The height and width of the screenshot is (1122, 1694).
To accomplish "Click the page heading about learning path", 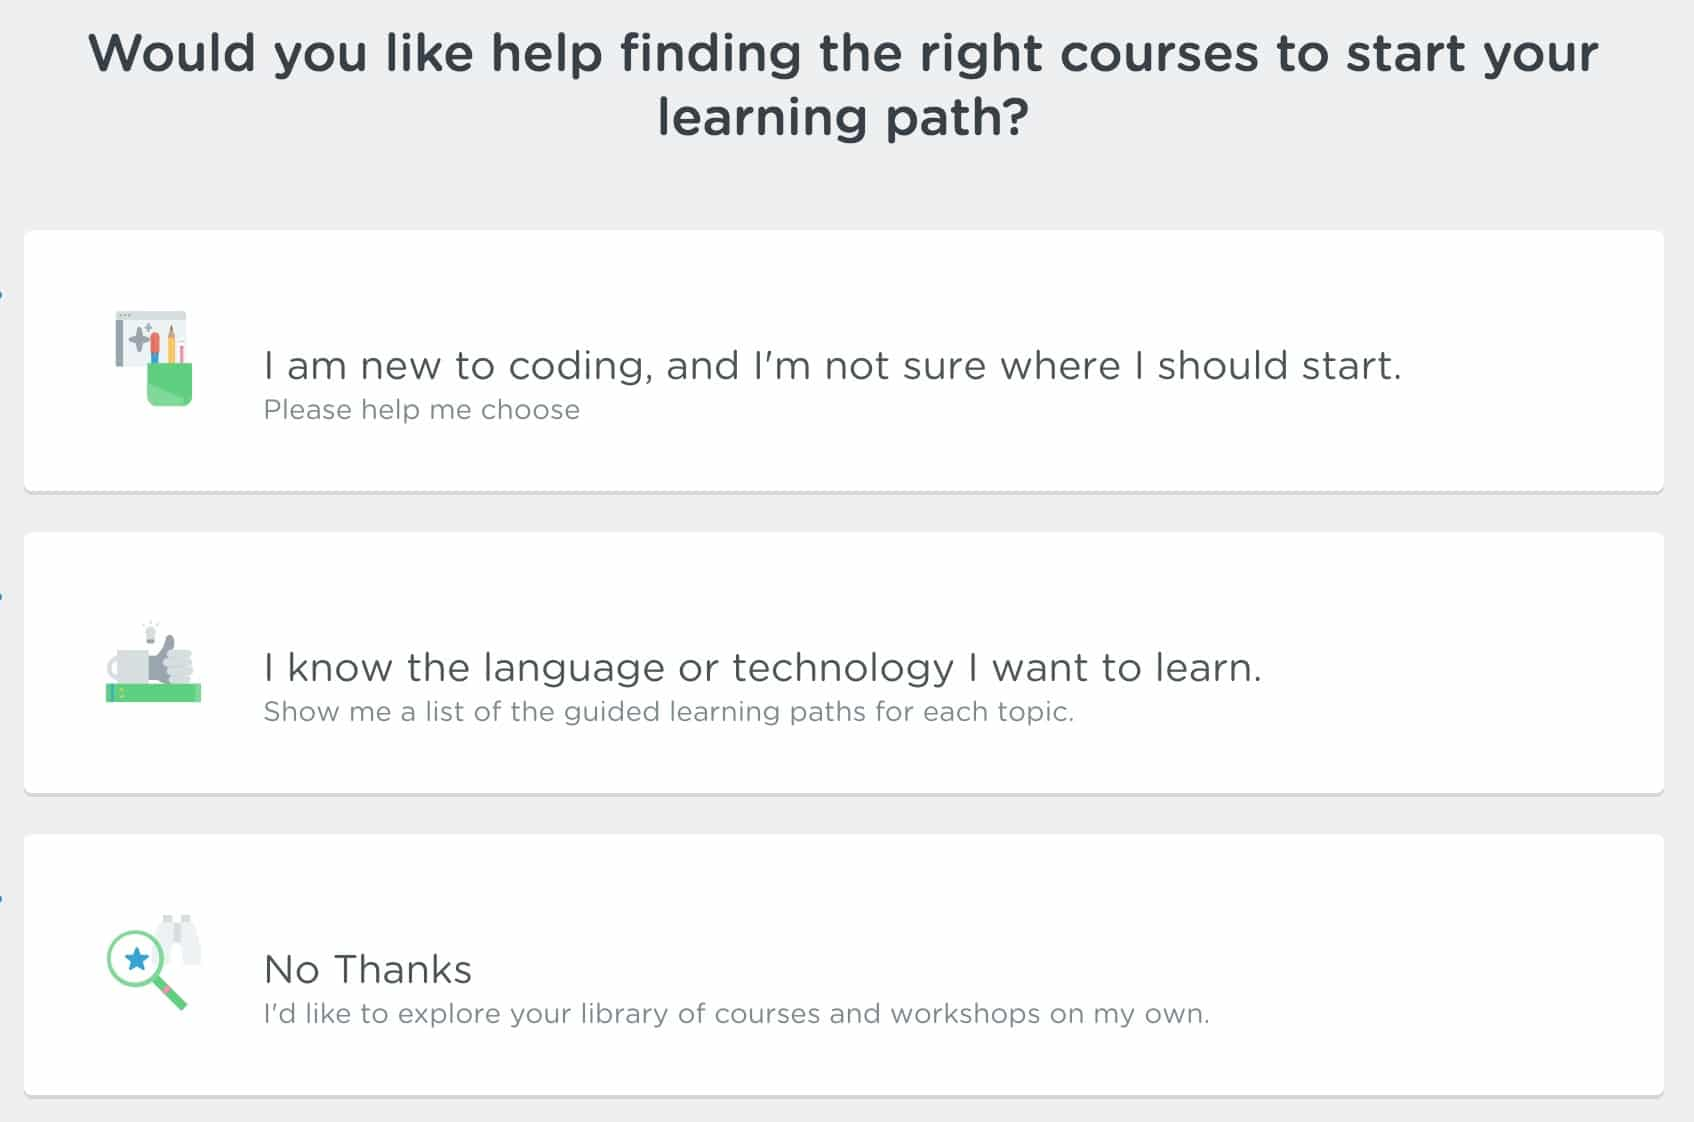I will [843, 84].
